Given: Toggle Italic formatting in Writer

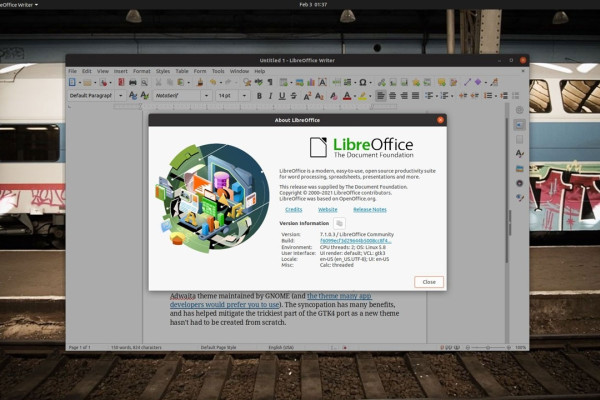Looking at the screenshot, I should coord(271,96).
